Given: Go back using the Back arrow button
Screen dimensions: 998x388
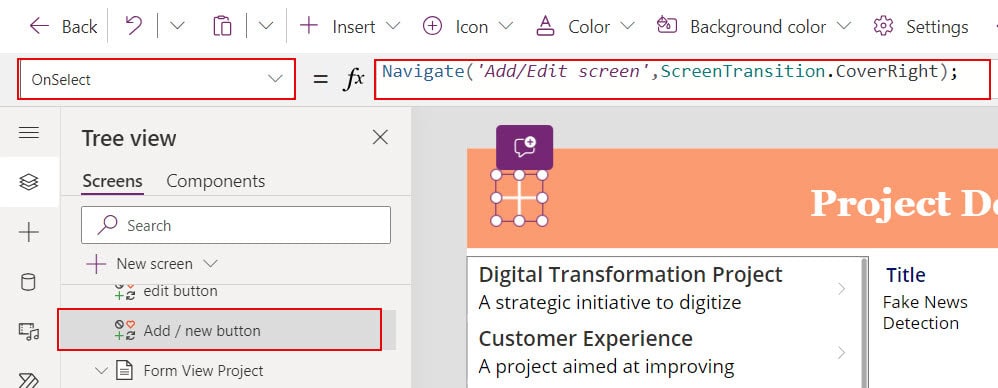Looking at the screenshot, I should point(64,27).
